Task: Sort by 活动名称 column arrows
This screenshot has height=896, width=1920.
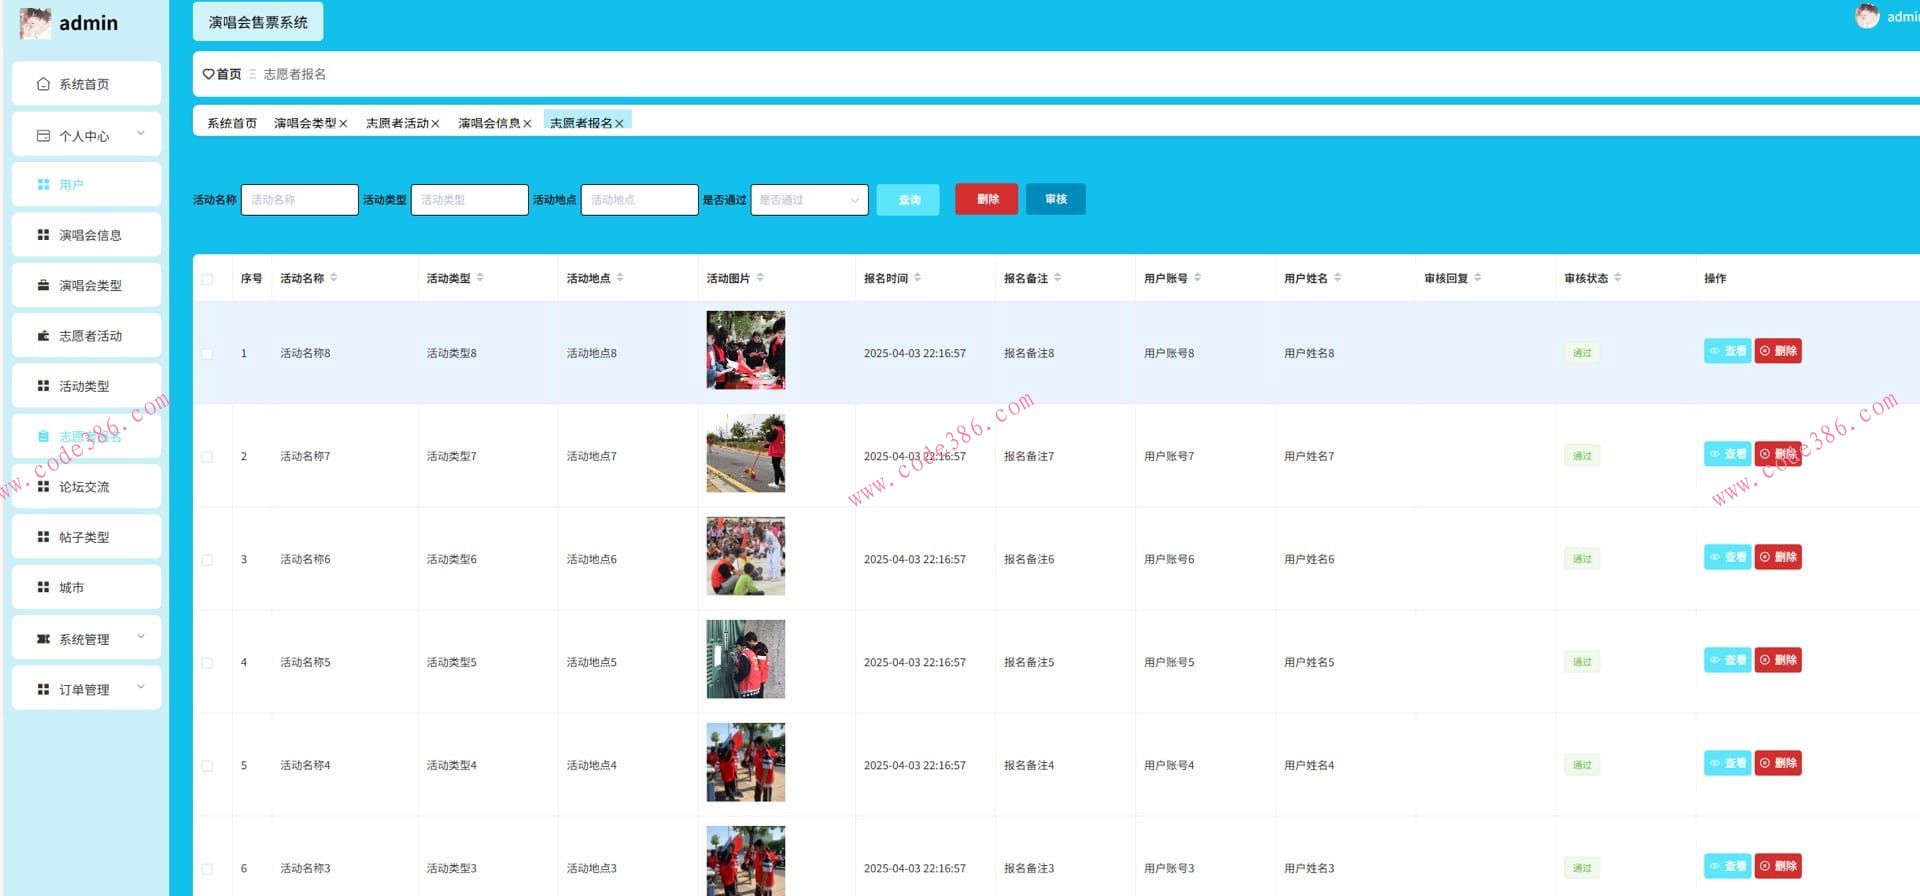Action: point(334,278)
